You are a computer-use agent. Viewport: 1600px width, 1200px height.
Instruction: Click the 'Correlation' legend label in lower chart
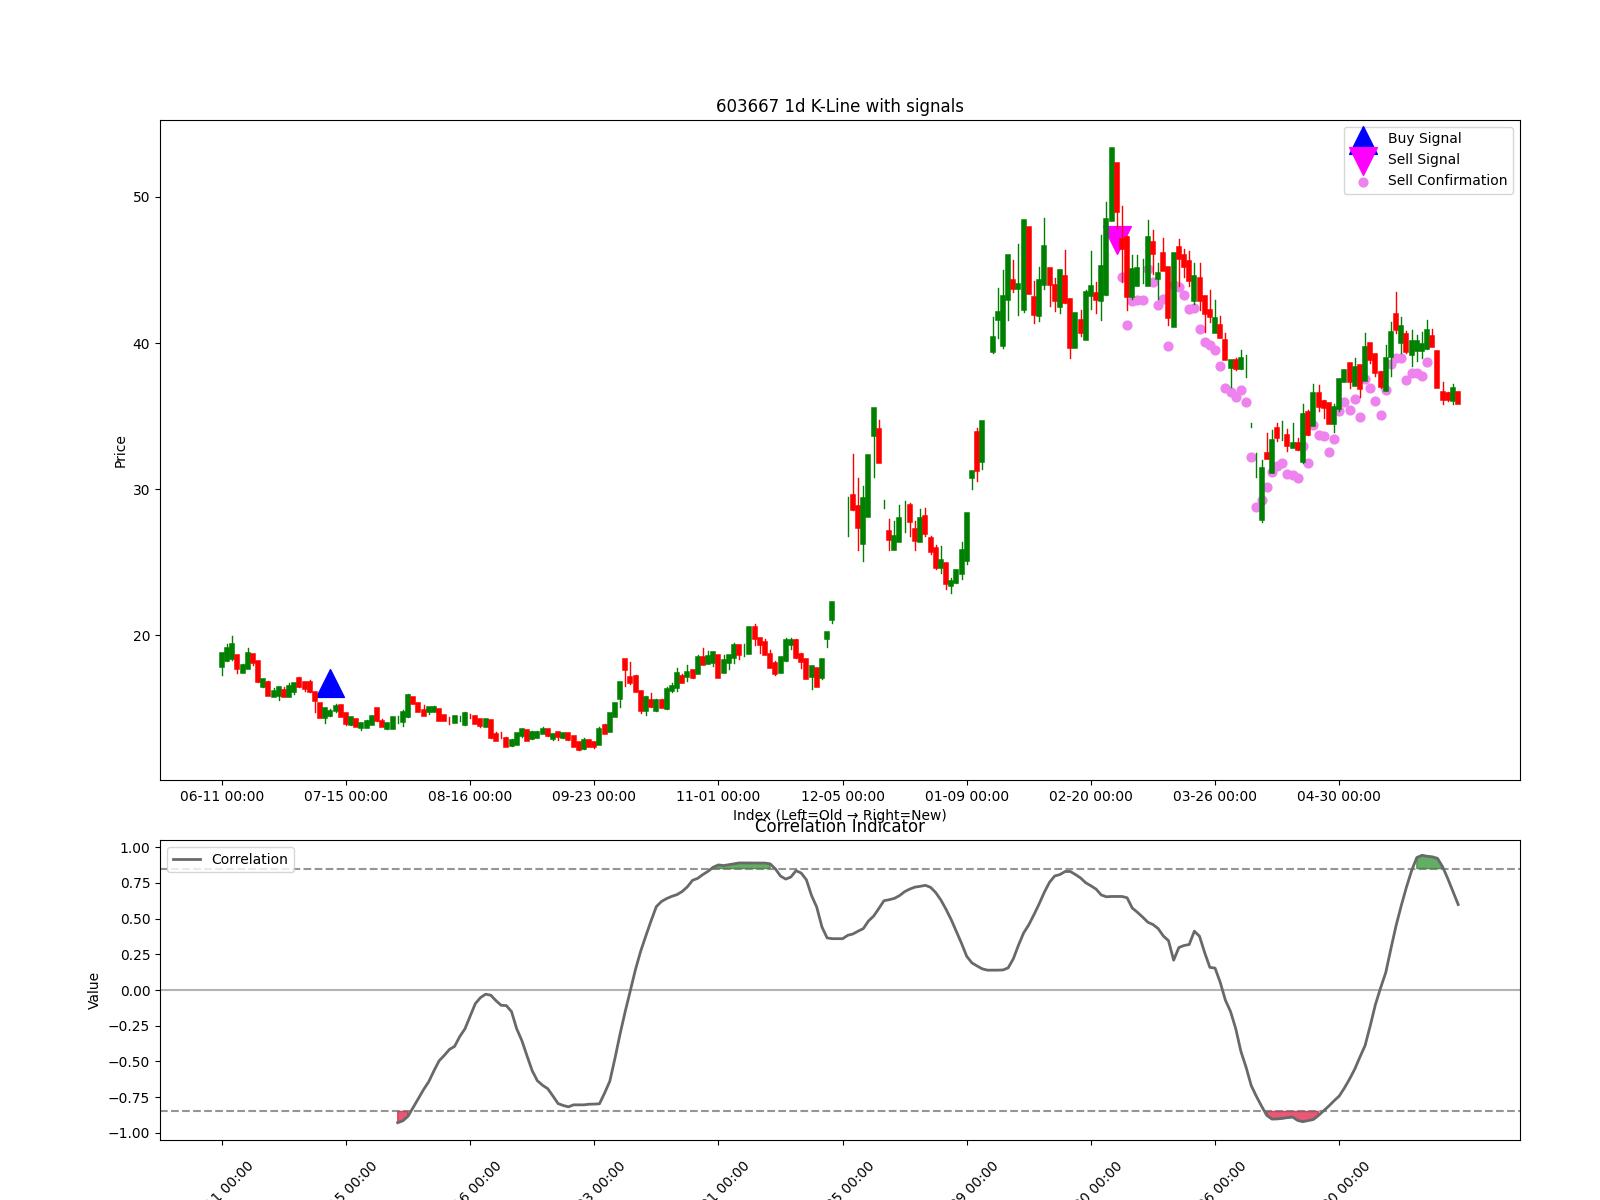249,859
